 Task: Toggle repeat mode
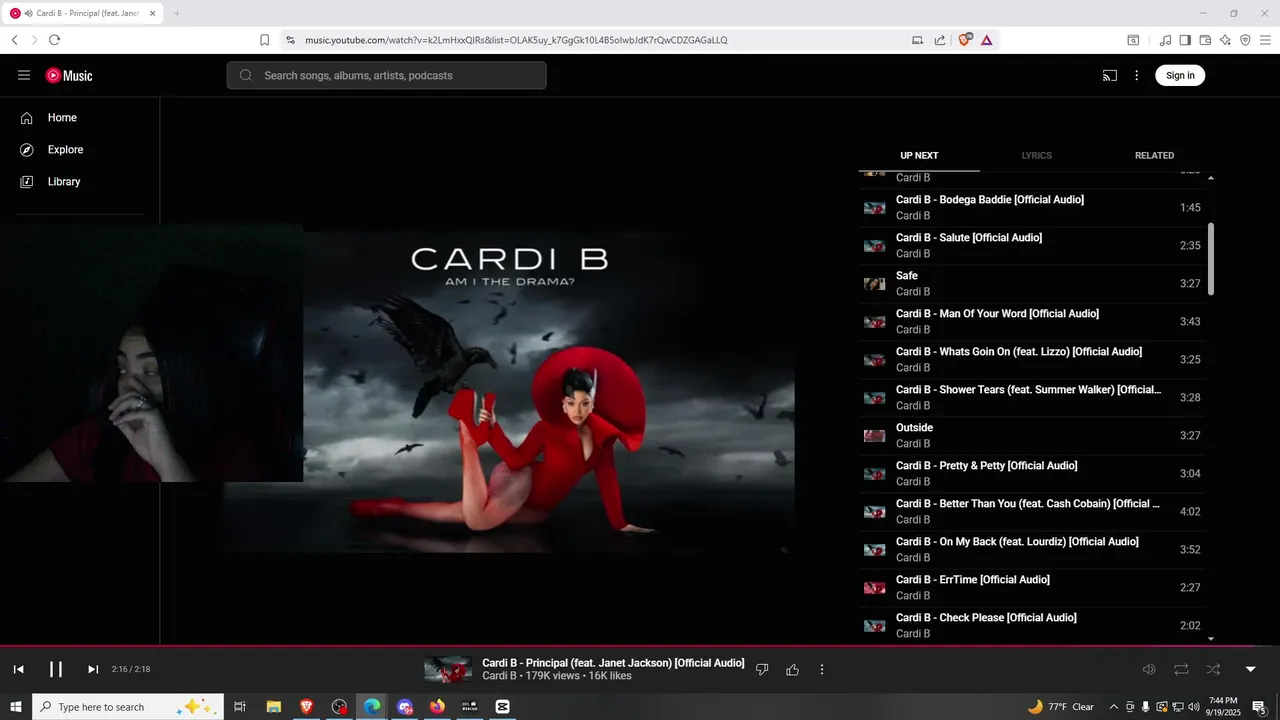point(1181,669)
